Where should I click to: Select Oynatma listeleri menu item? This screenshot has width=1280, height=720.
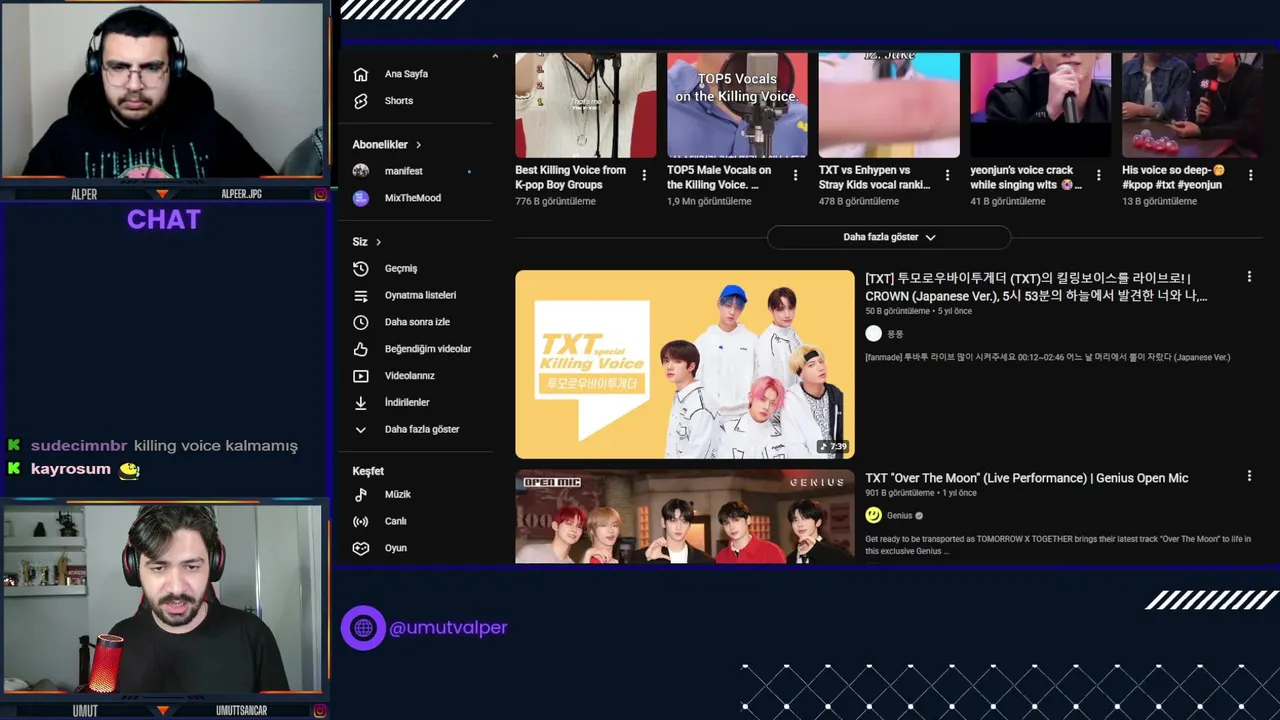[418, 296]
